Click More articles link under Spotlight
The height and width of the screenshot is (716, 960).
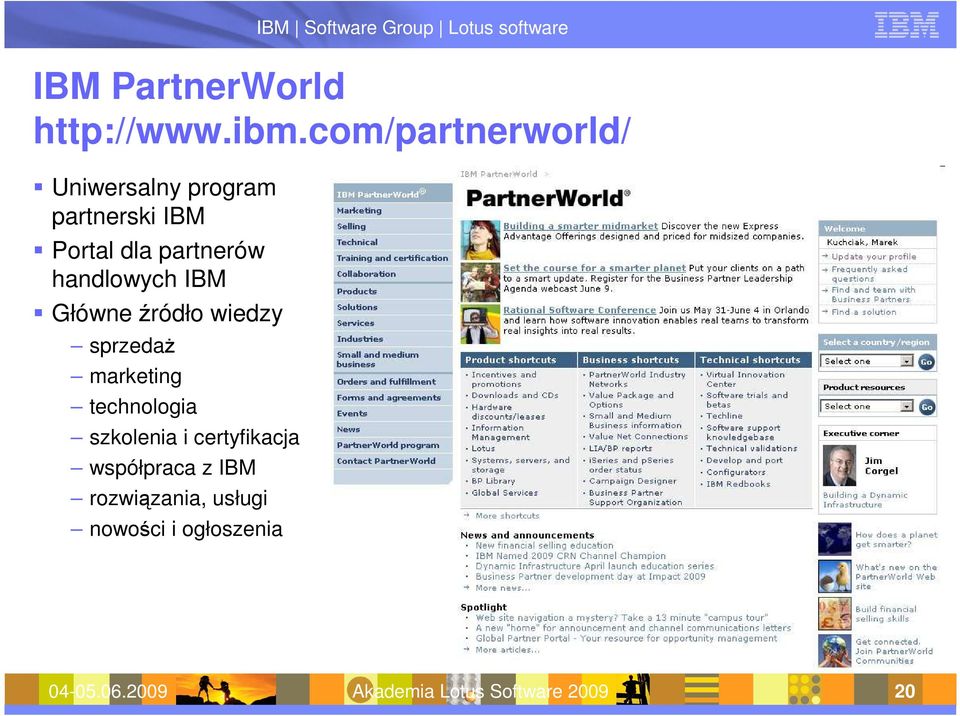click(508, 650)
